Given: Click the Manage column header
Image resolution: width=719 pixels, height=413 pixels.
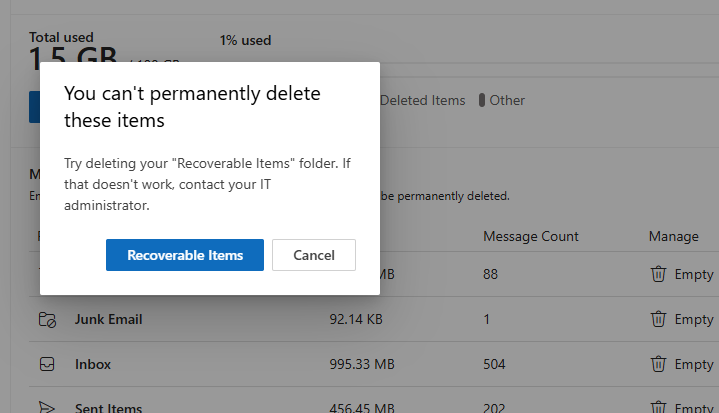Looking at the screenshot, I should point(673,237).
